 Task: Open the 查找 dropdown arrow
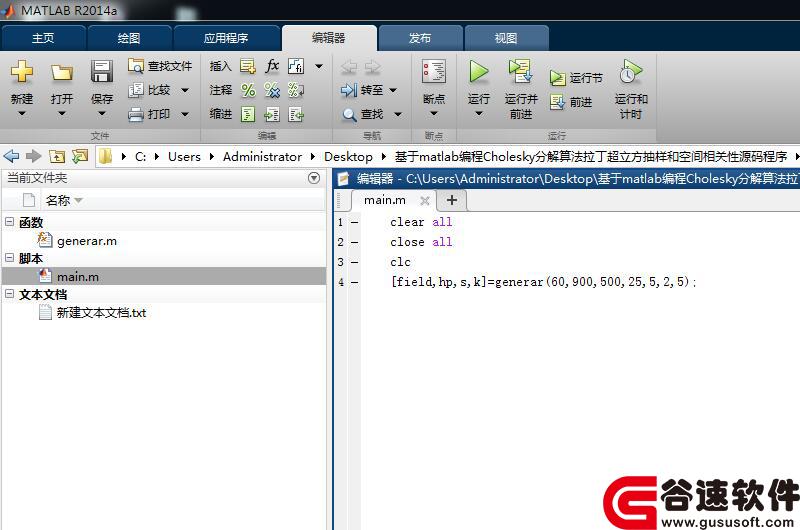click(398, 114)
